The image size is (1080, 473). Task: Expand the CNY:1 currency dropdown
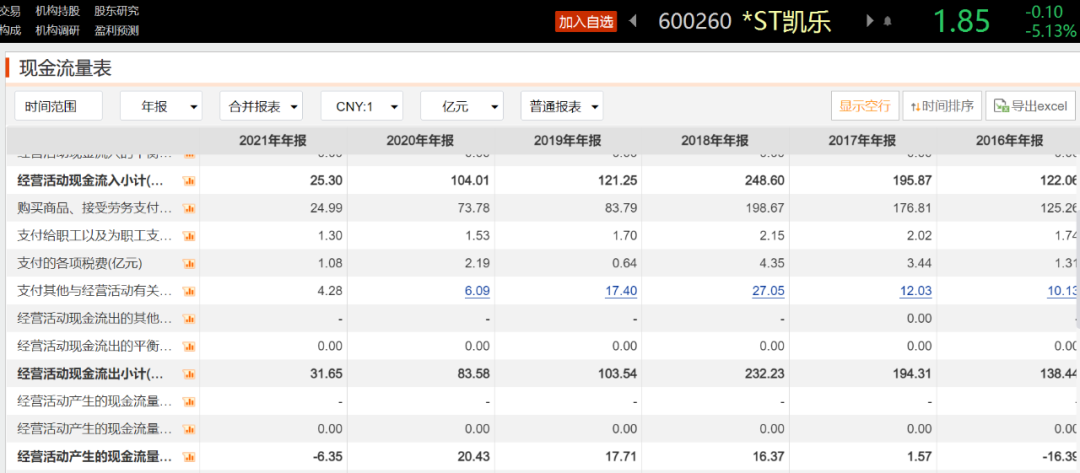click(361, 106)
